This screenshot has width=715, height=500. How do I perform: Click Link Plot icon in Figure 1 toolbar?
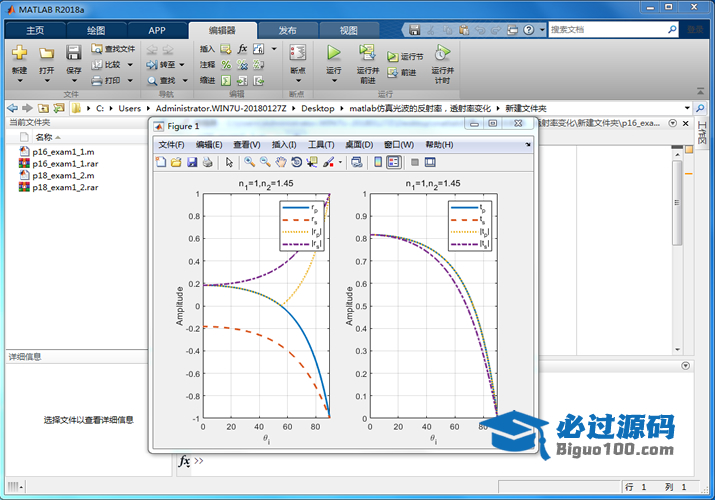tap(357, 162)
